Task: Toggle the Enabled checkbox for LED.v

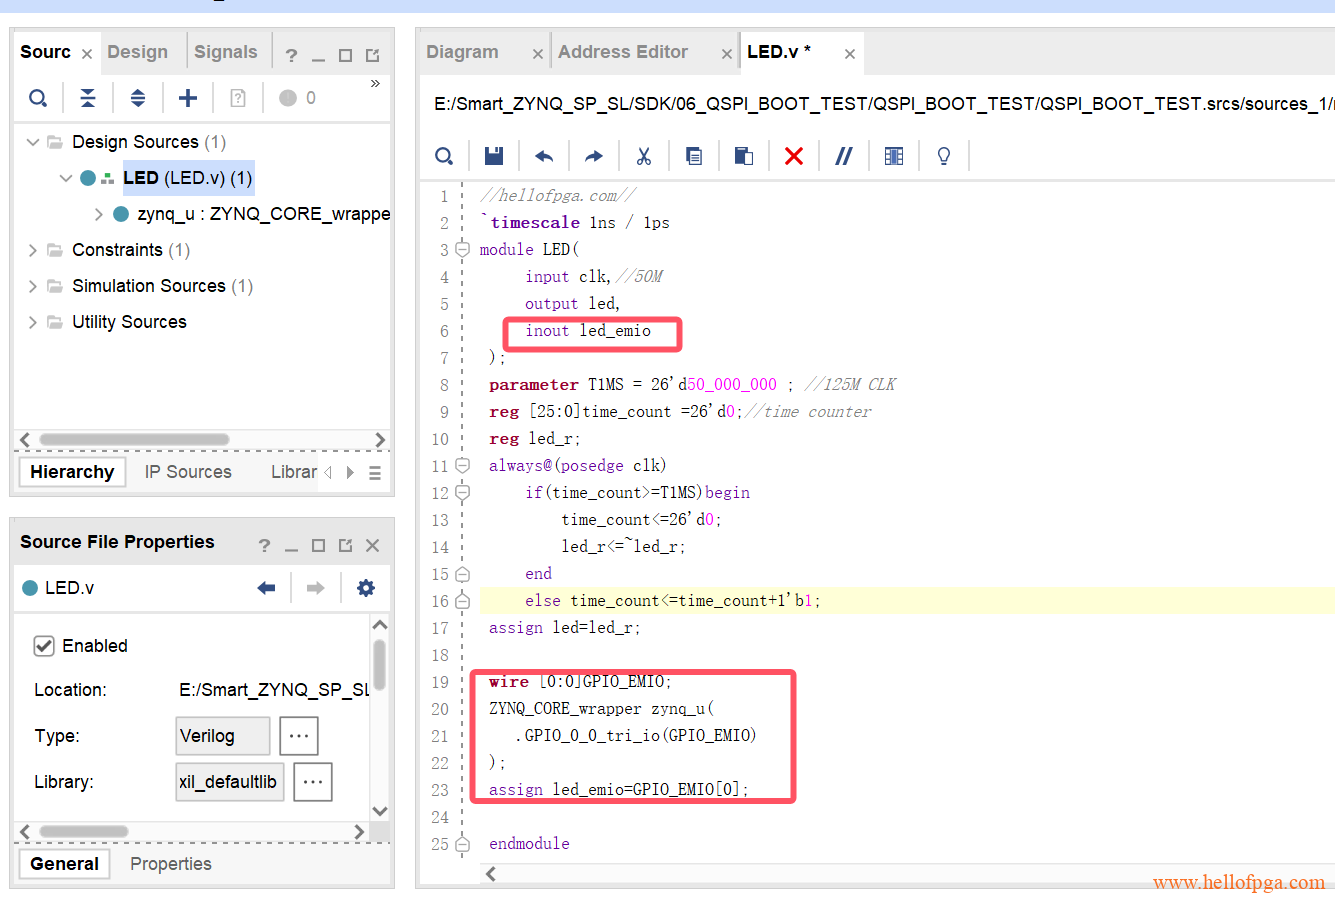Action: point(44,646)
